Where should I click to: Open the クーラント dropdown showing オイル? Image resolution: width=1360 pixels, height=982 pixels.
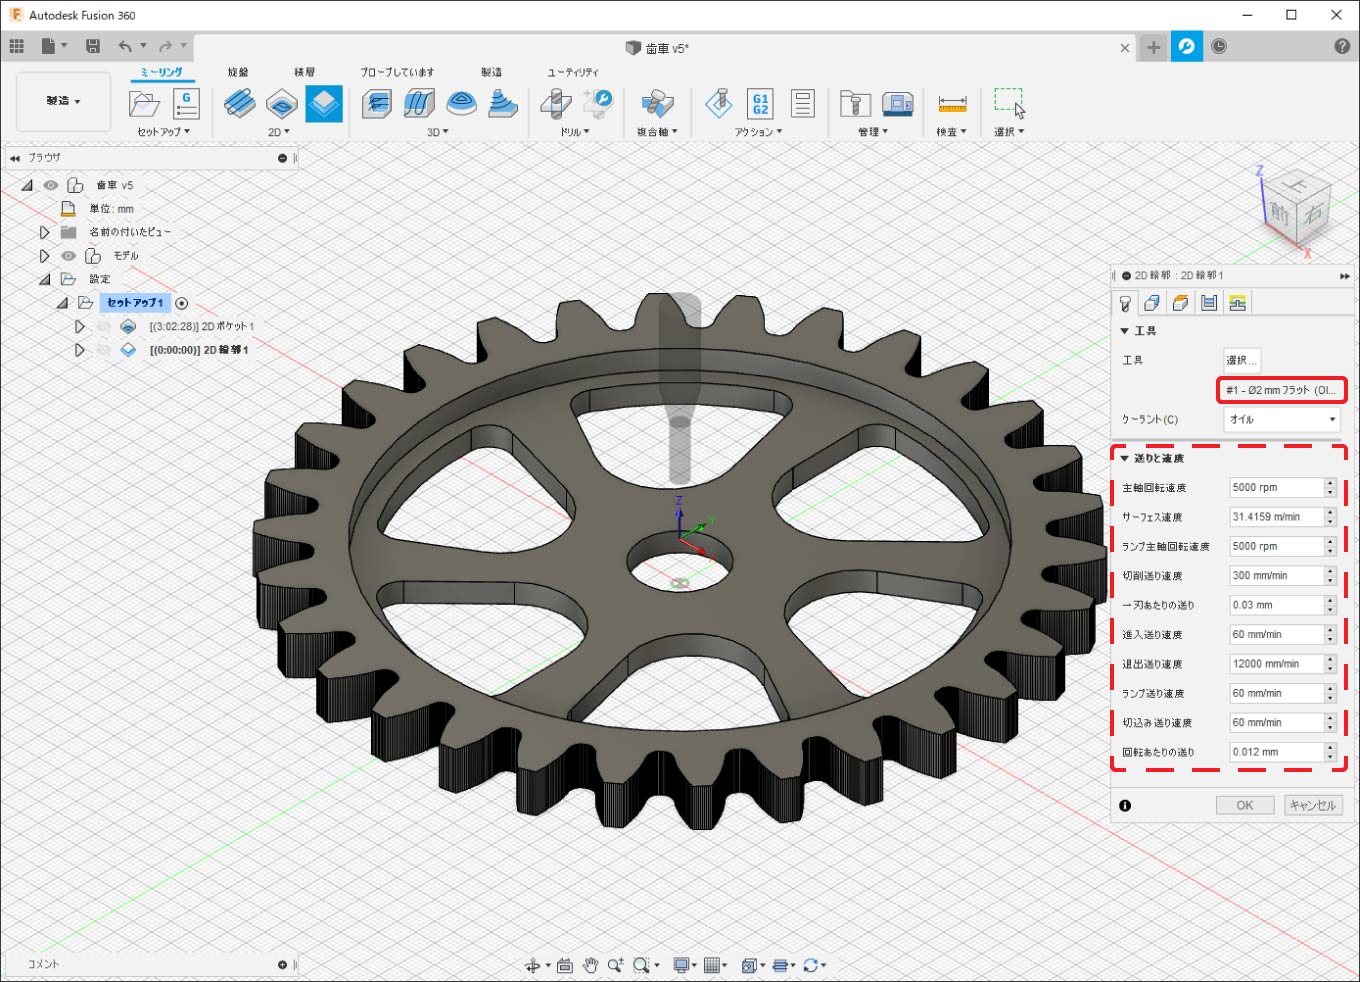click(1282, 420)
